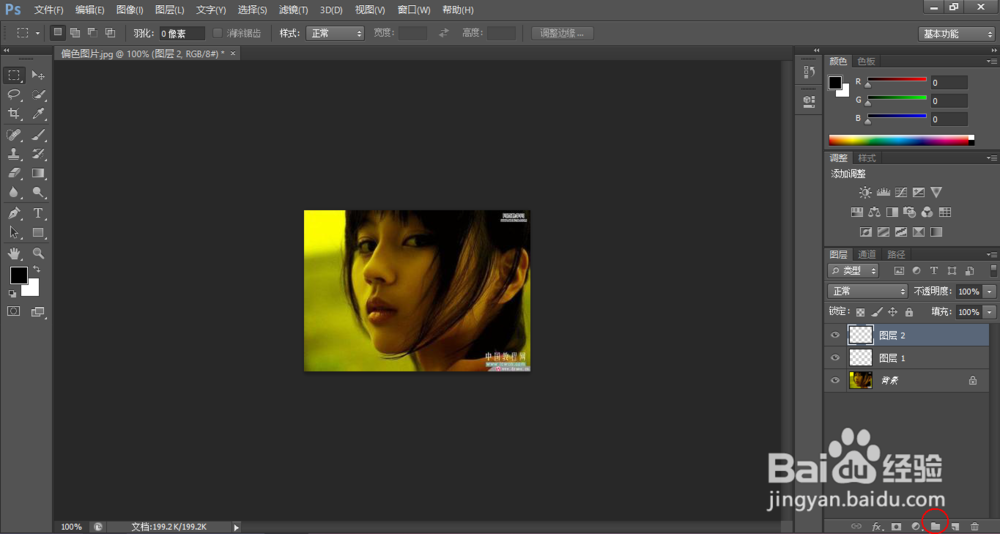Add a Curves adjustment

901,192
